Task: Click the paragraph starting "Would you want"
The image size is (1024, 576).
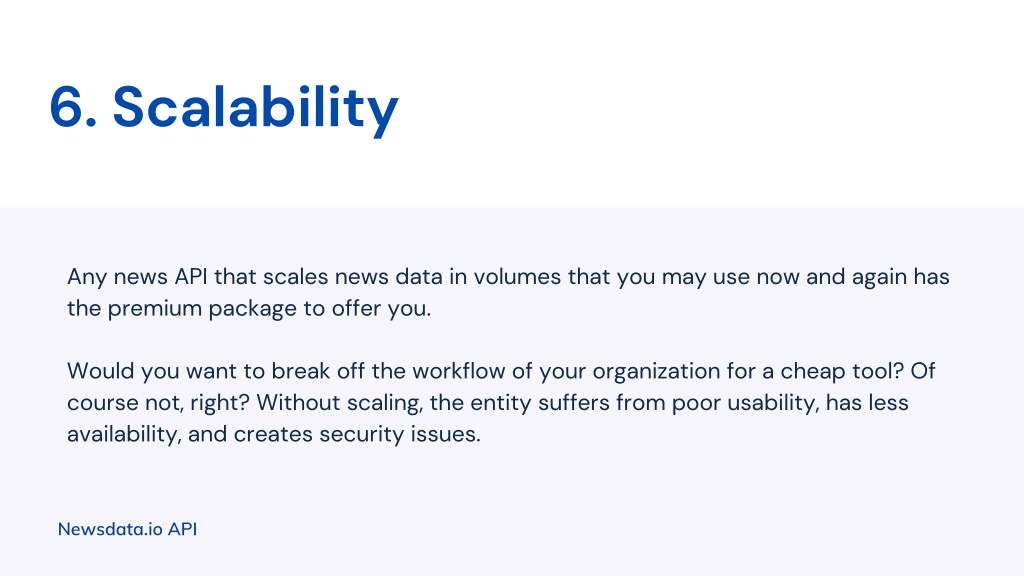Action: click(x=501, y=402)
